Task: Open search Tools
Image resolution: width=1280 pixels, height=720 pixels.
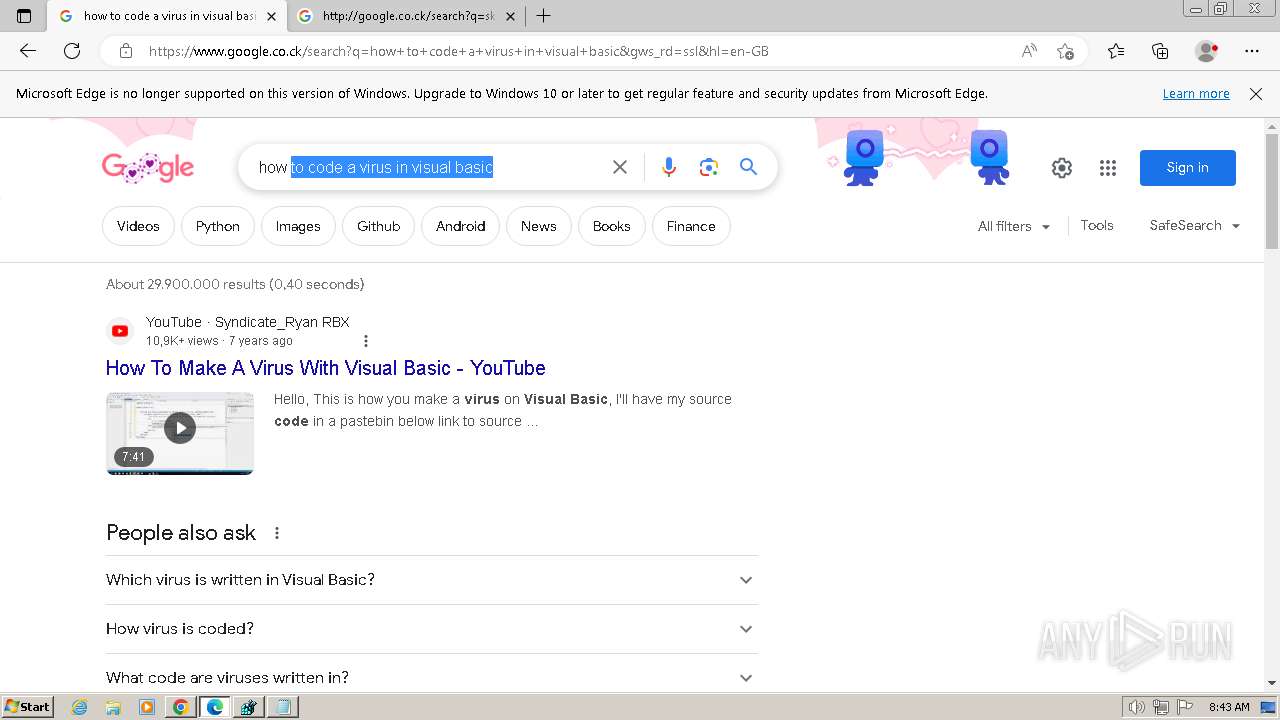Action: [1097, 226]
